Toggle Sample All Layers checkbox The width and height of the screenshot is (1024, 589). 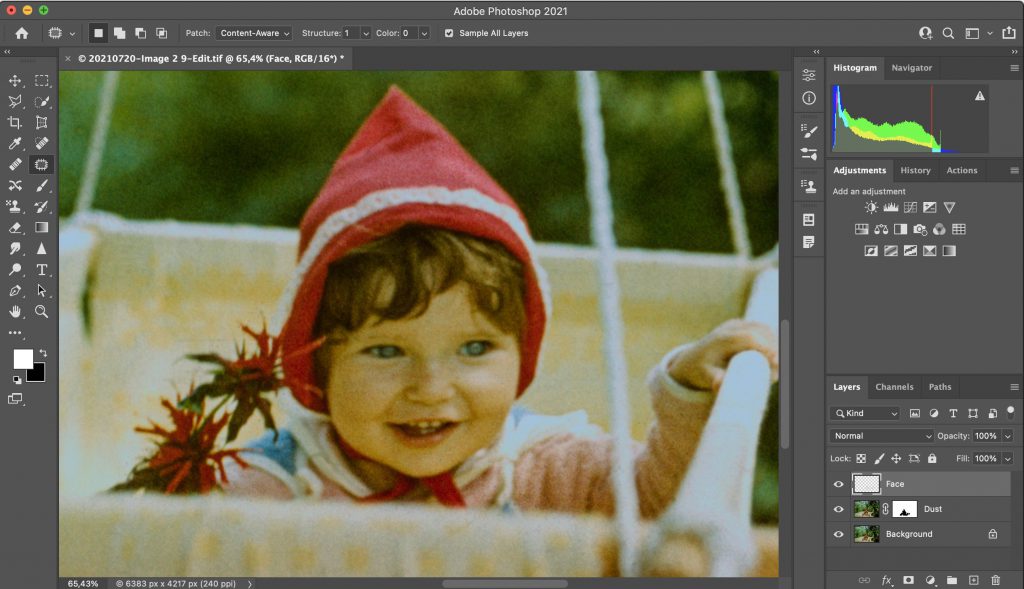[x=449, y=33]
